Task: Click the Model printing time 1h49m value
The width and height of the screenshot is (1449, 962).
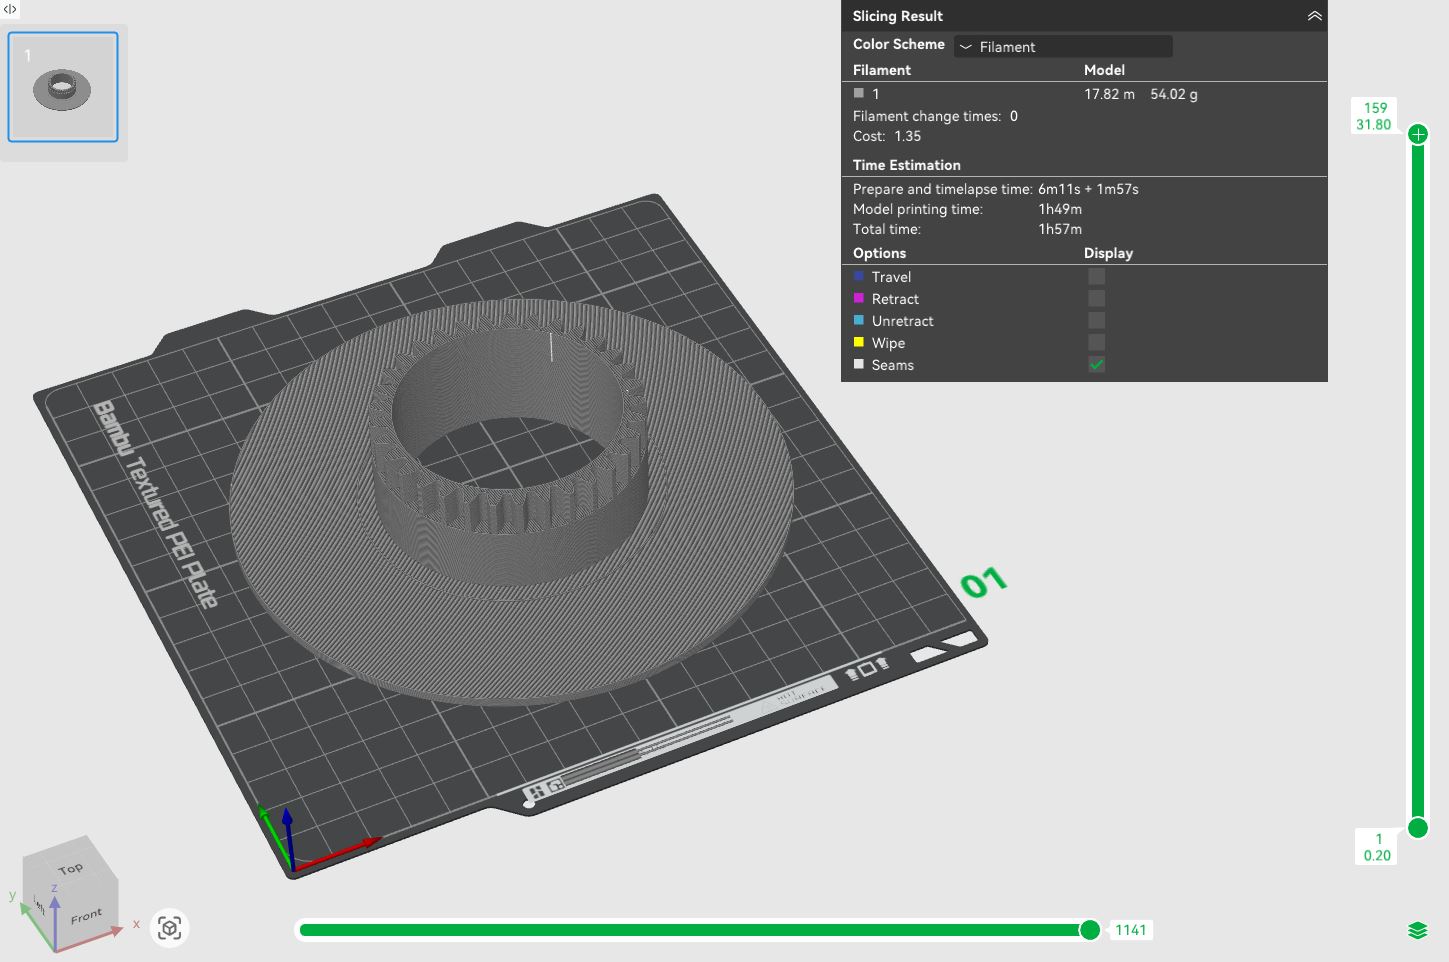Action: tap(1060, 209)
